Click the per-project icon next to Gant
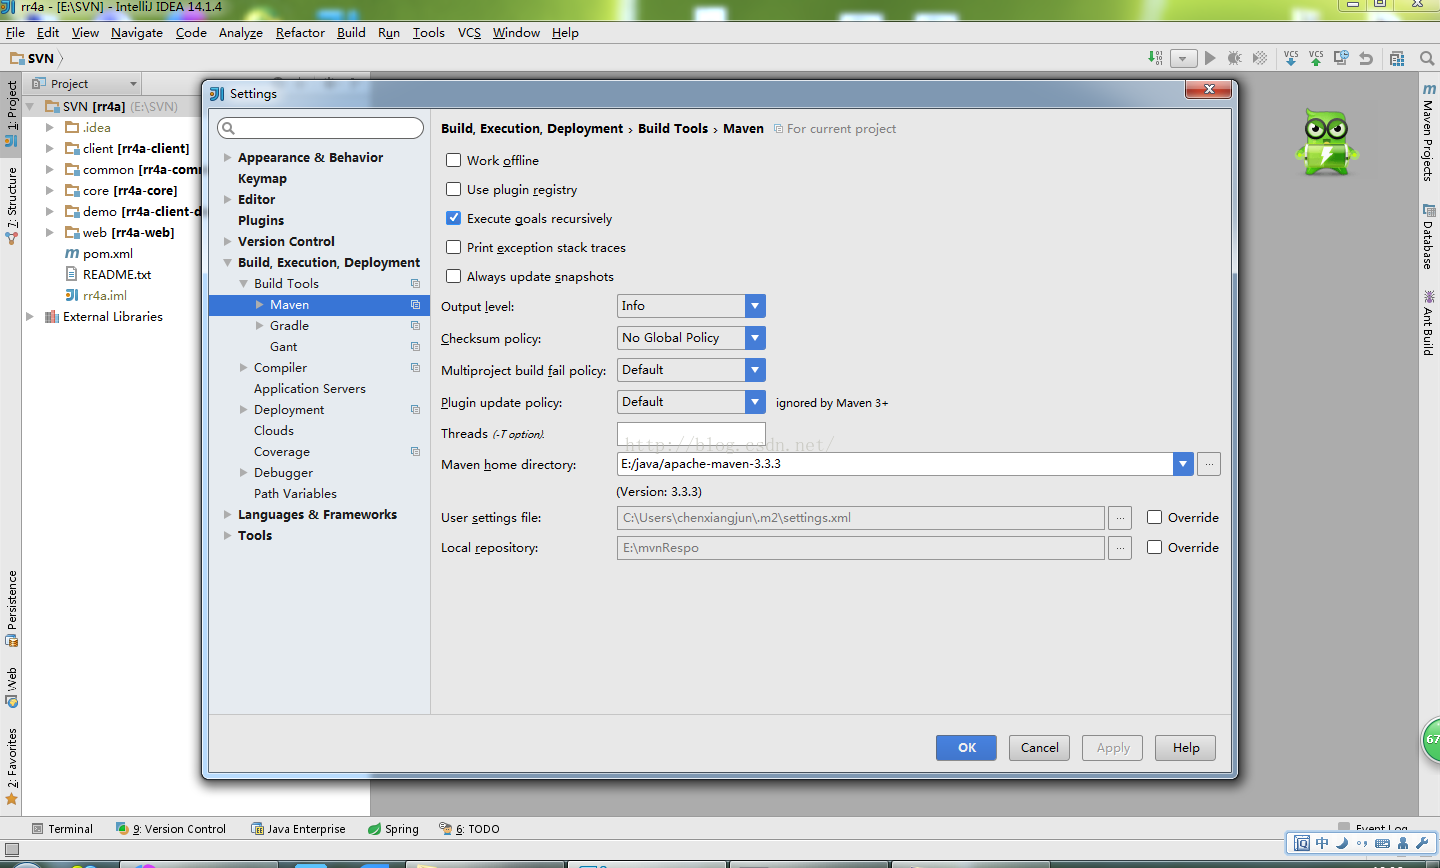 tap(415, 347)
